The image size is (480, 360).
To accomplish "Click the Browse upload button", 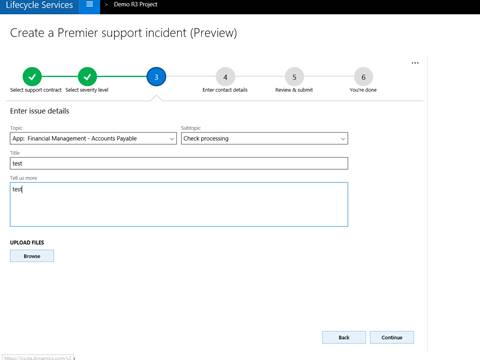I will tap(32, 256).
